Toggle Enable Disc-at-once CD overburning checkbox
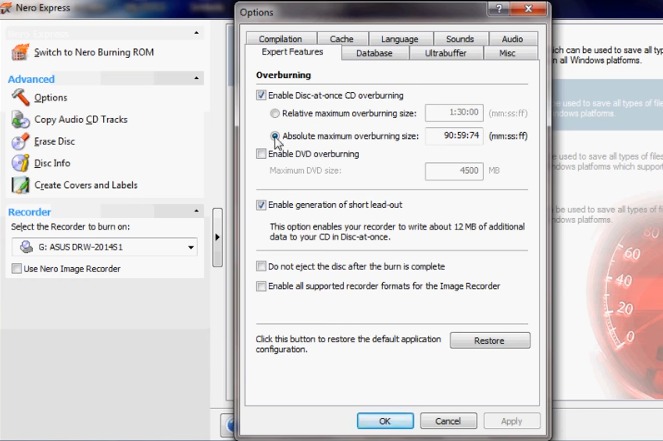Image resolution: width=663 pixels, height=441 pixels. [x=261, y=95]
